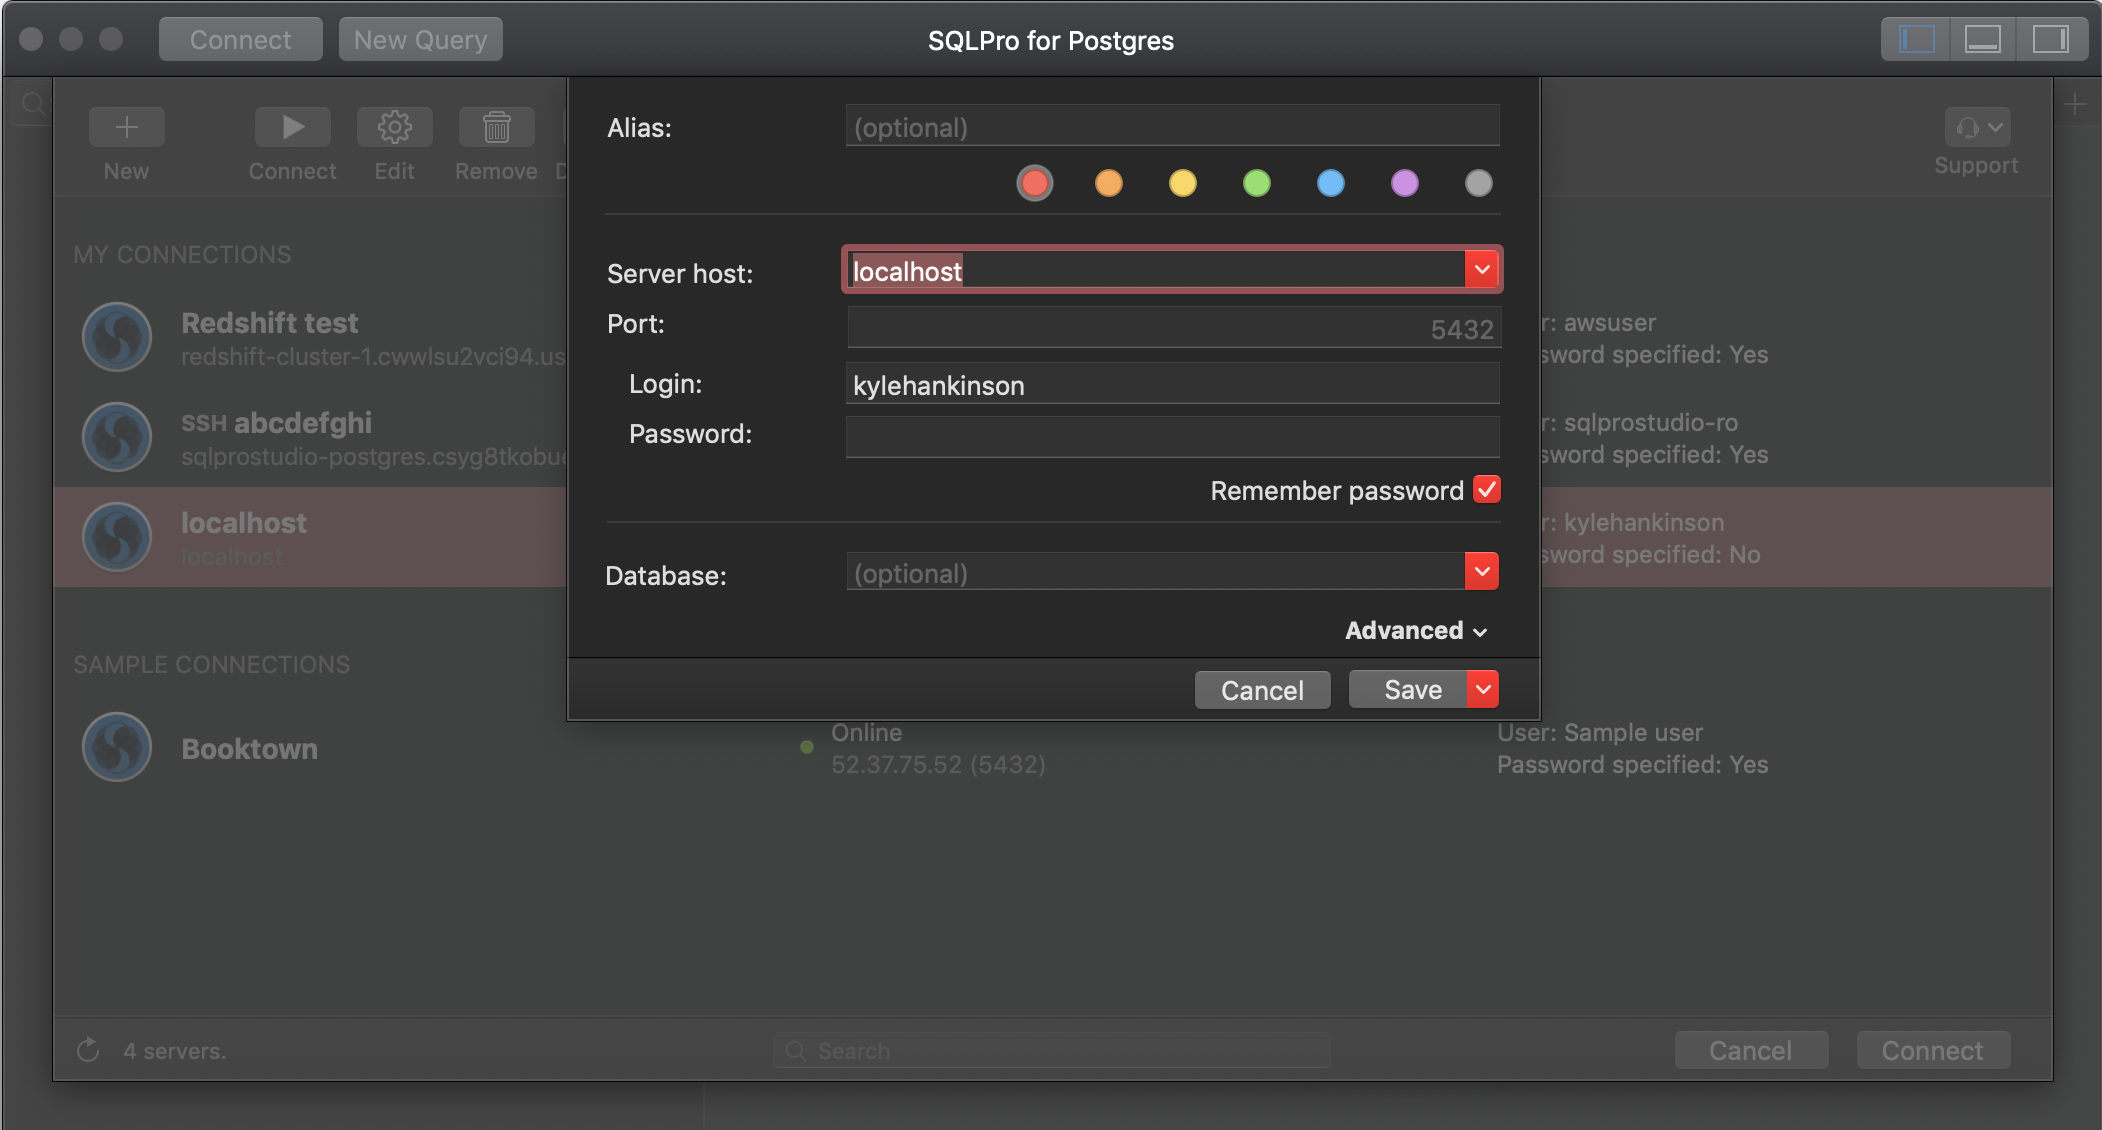Screen dimensions: 2102x1130
Task: Click 'User: Sample user' text
Action: click(1599, 733)
